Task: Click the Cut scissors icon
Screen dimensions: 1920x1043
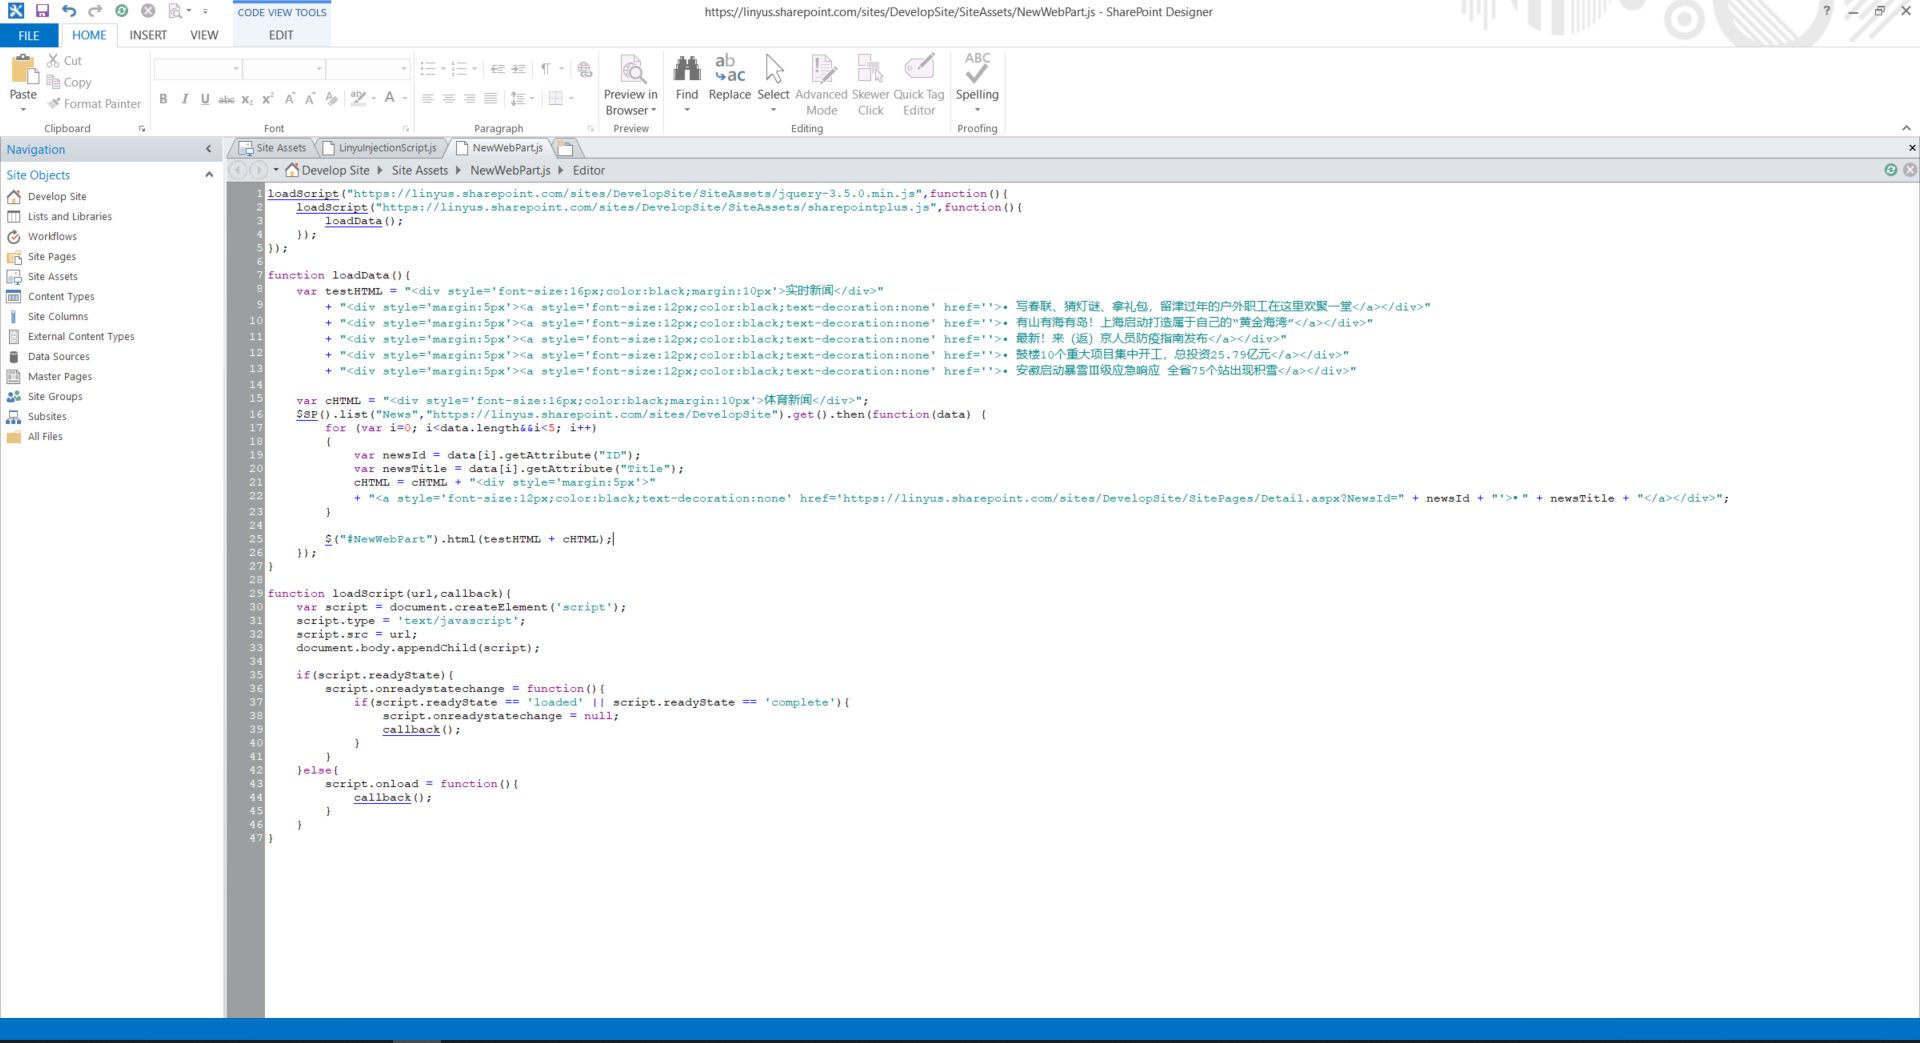Action: [54, 60]
